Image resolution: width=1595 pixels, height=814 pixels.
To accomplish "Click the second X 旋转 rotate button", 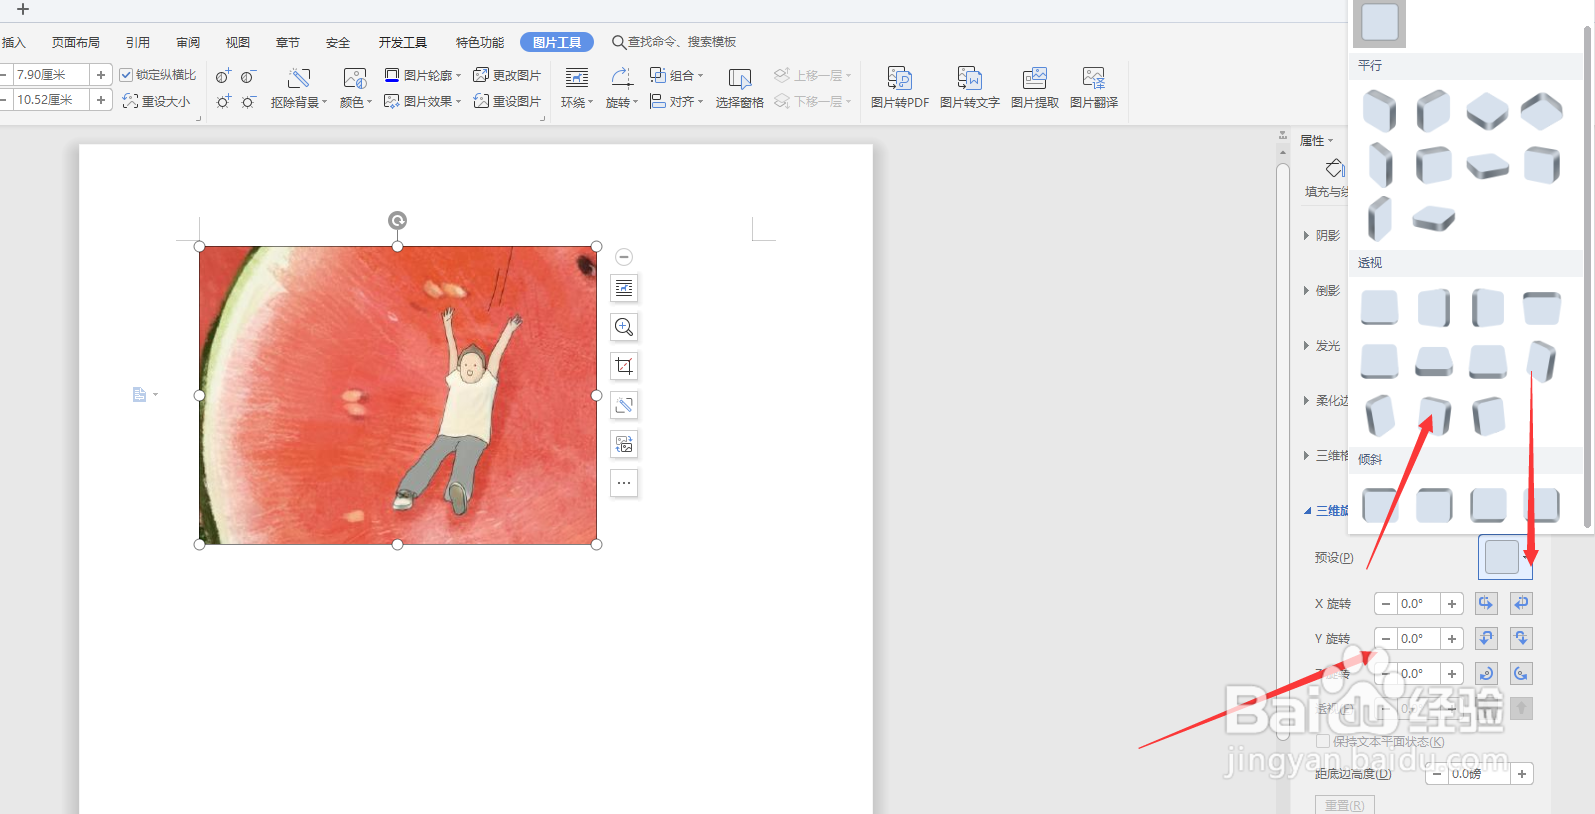I will tap(1521, 603).
